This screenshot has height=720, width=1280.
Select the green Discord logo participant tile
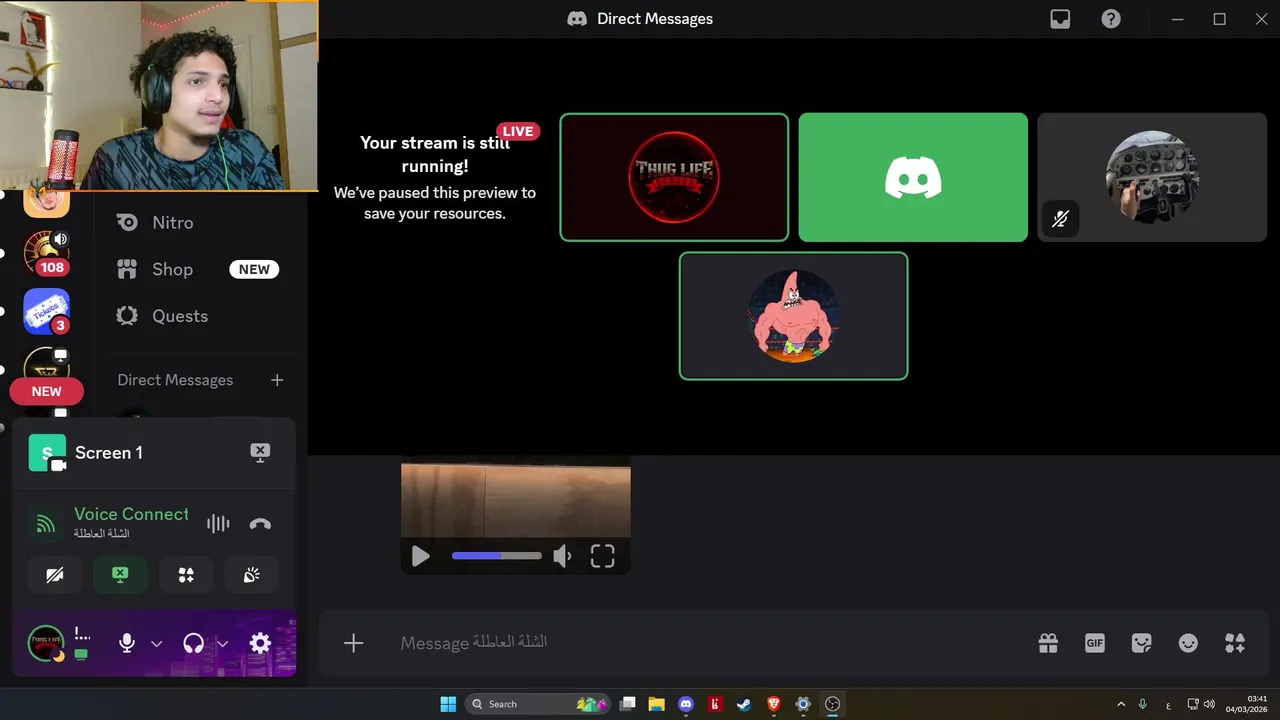pyautogui.click(x=913, y=177)
